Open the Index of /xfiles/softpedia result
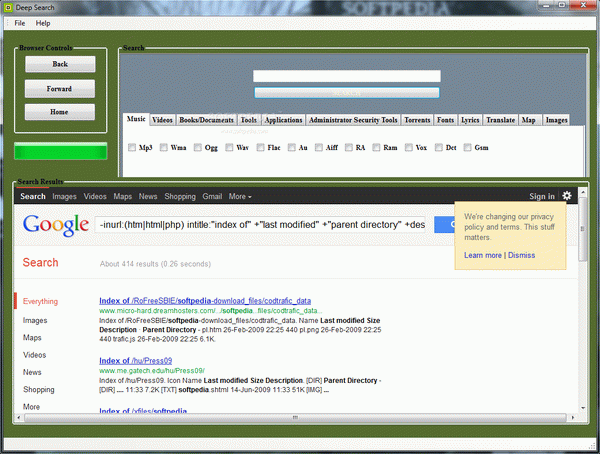The width and height of the screenshot is (600, 454). click(143, 410)
